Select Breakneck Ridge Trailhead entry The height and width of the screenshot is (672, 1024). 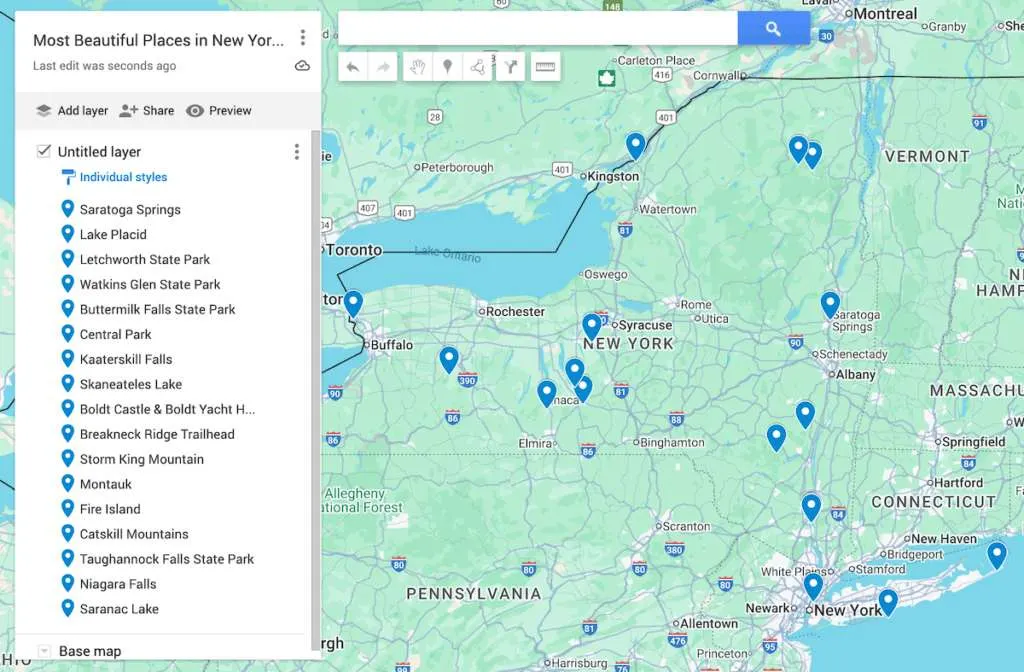coord(157,434)
